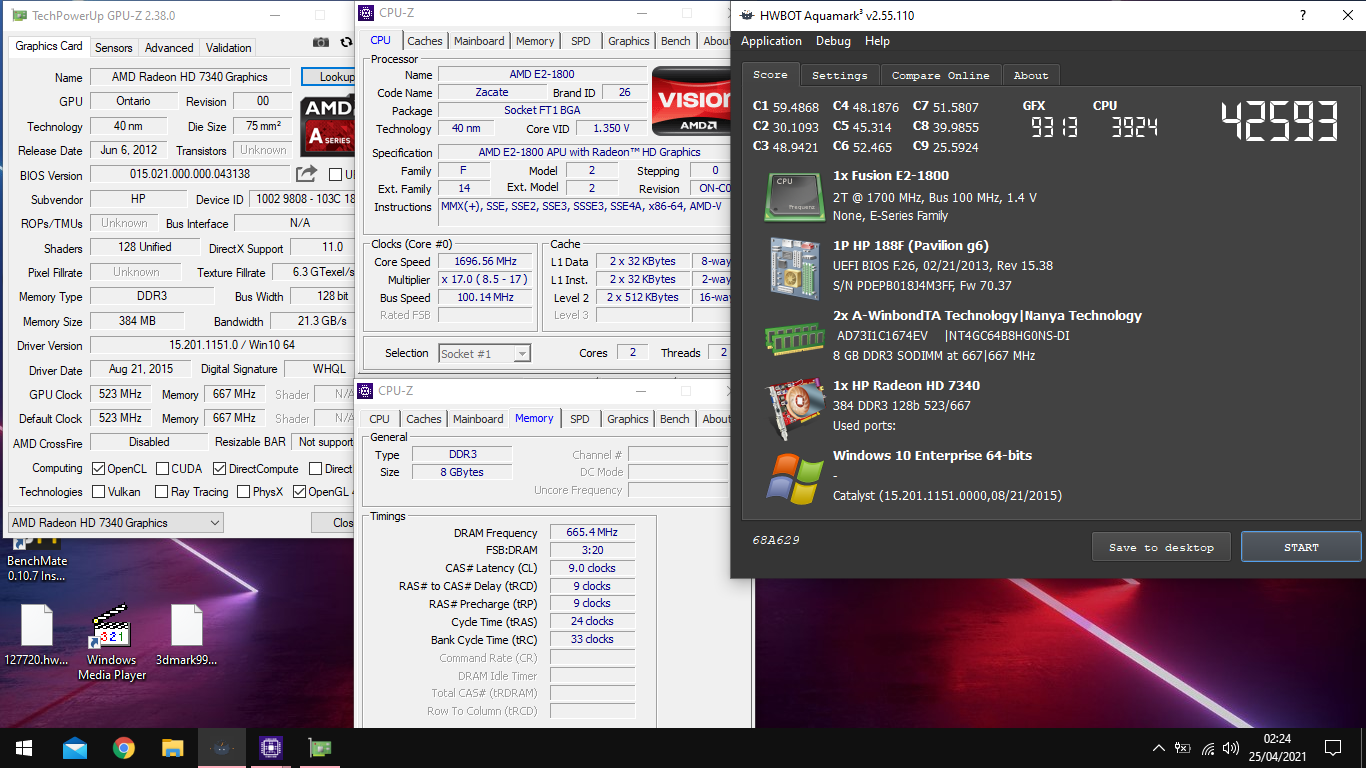Open the Graphics tab in lower CPU-Z window
The width and height of the screenshot is (1366, 768).
click(628, 419)
